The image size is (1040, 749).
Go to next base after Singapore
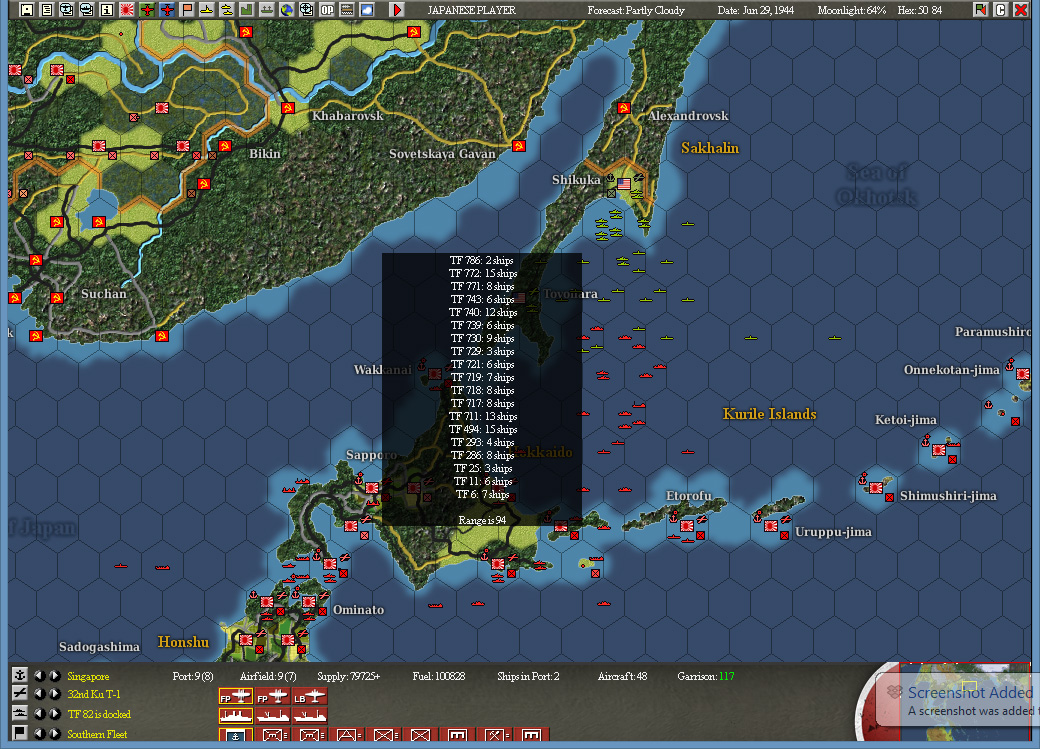[x=54, y=675]
